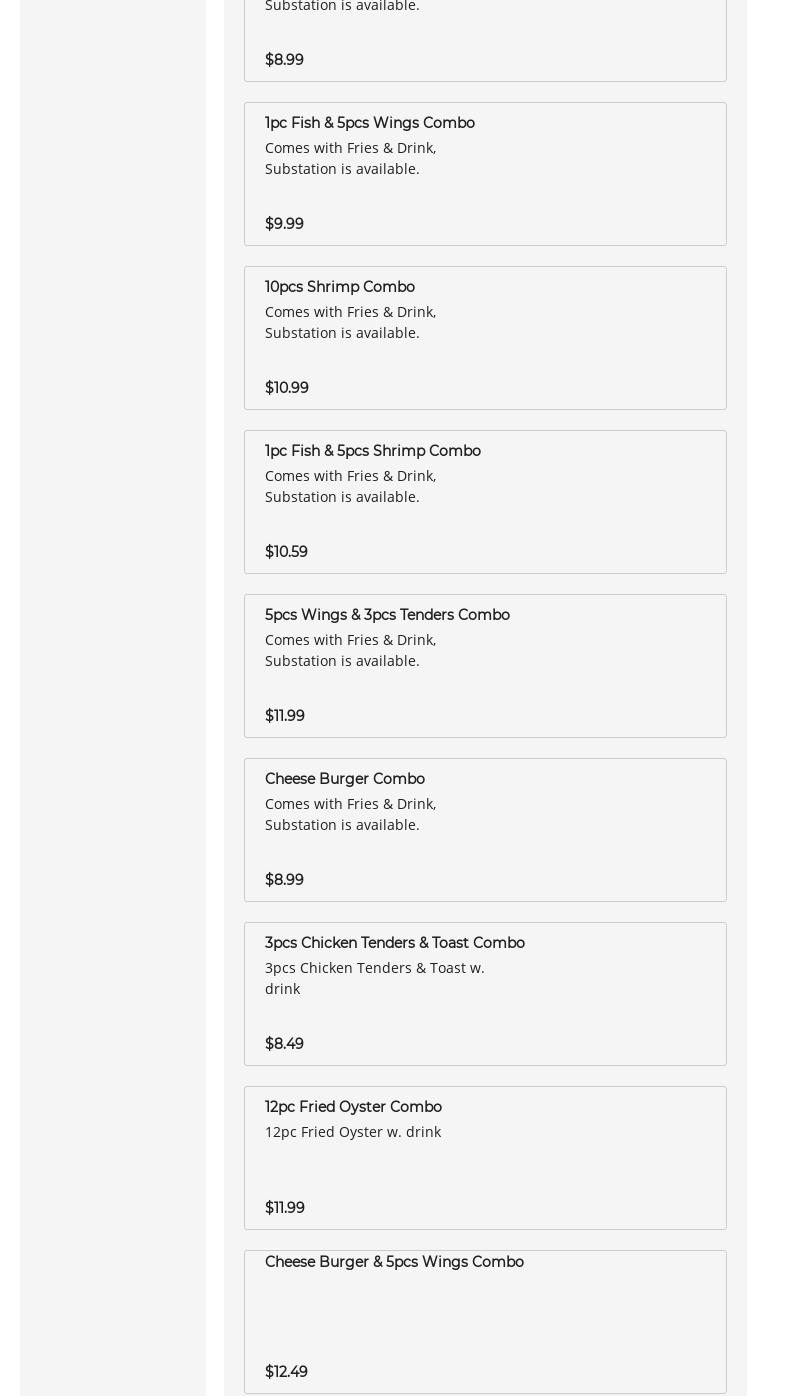Click the description under 10pcs Shrimp Combo
Screen dimensions: 785x1396
(x=350, y=322)
